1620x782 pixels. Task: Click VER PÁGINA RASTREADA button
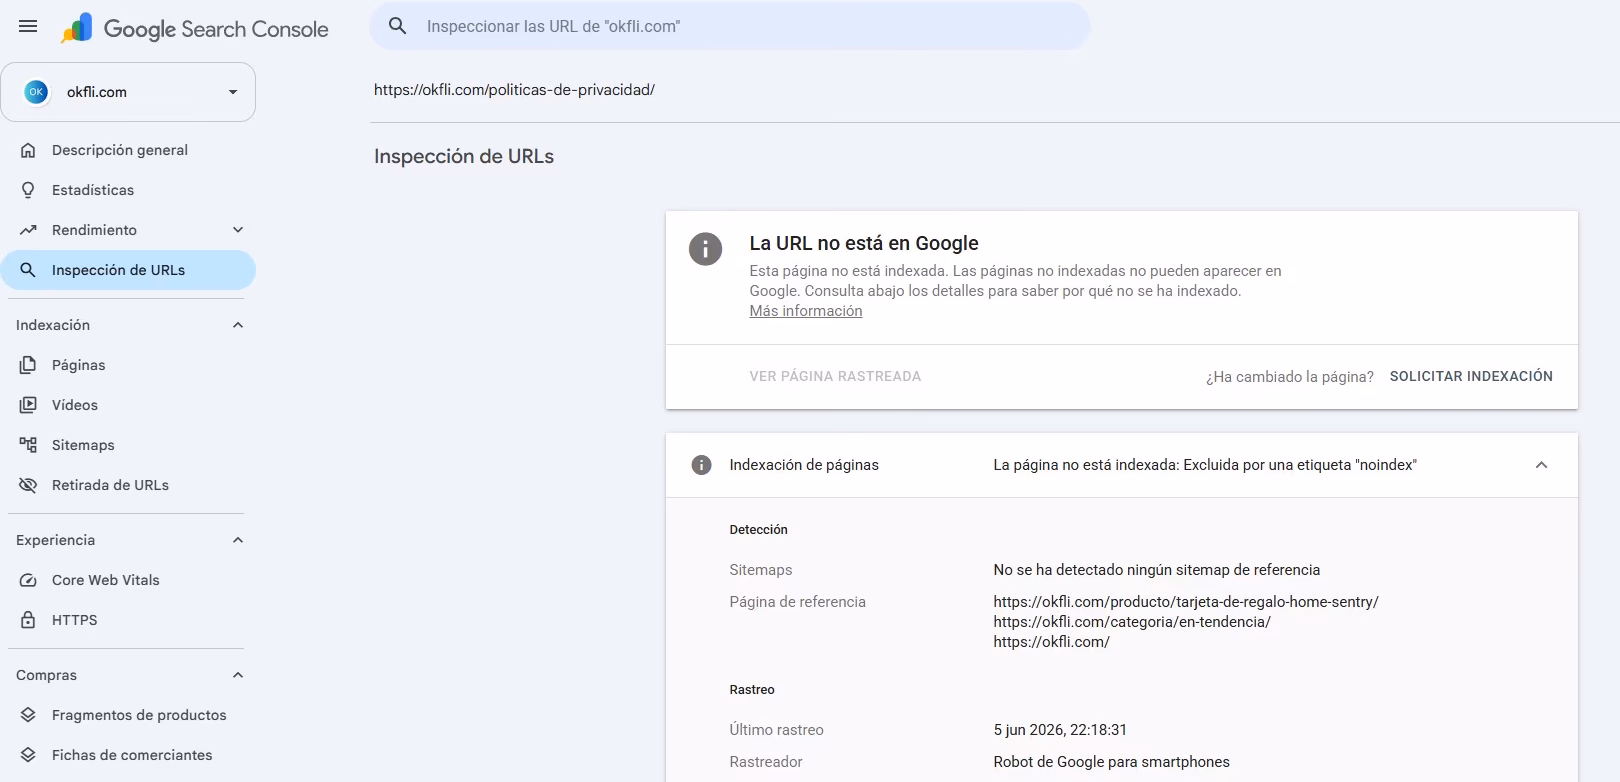click(835, 376)
